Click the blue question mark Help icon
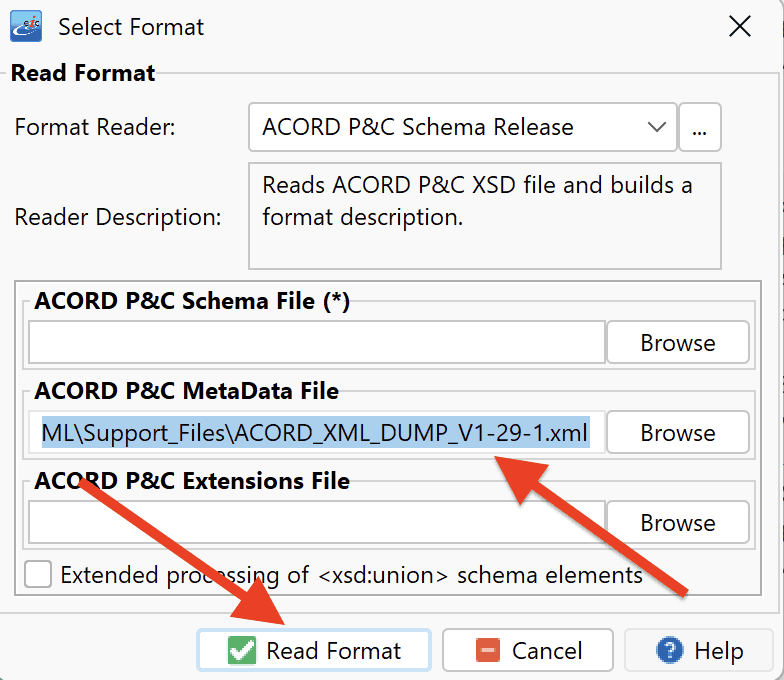The height and width of the screenshot is (680, 784). [x=670, y=650]
